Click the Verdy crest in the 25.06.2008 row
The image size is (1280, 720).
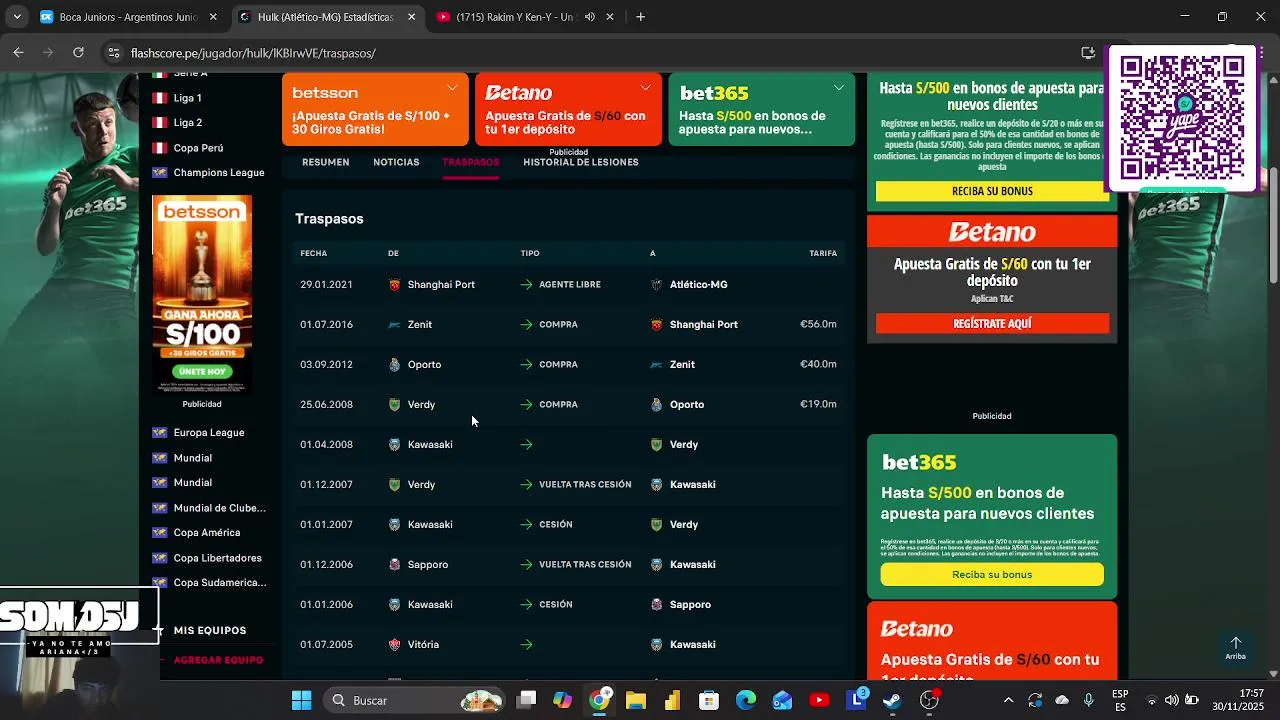coord(394,405)
